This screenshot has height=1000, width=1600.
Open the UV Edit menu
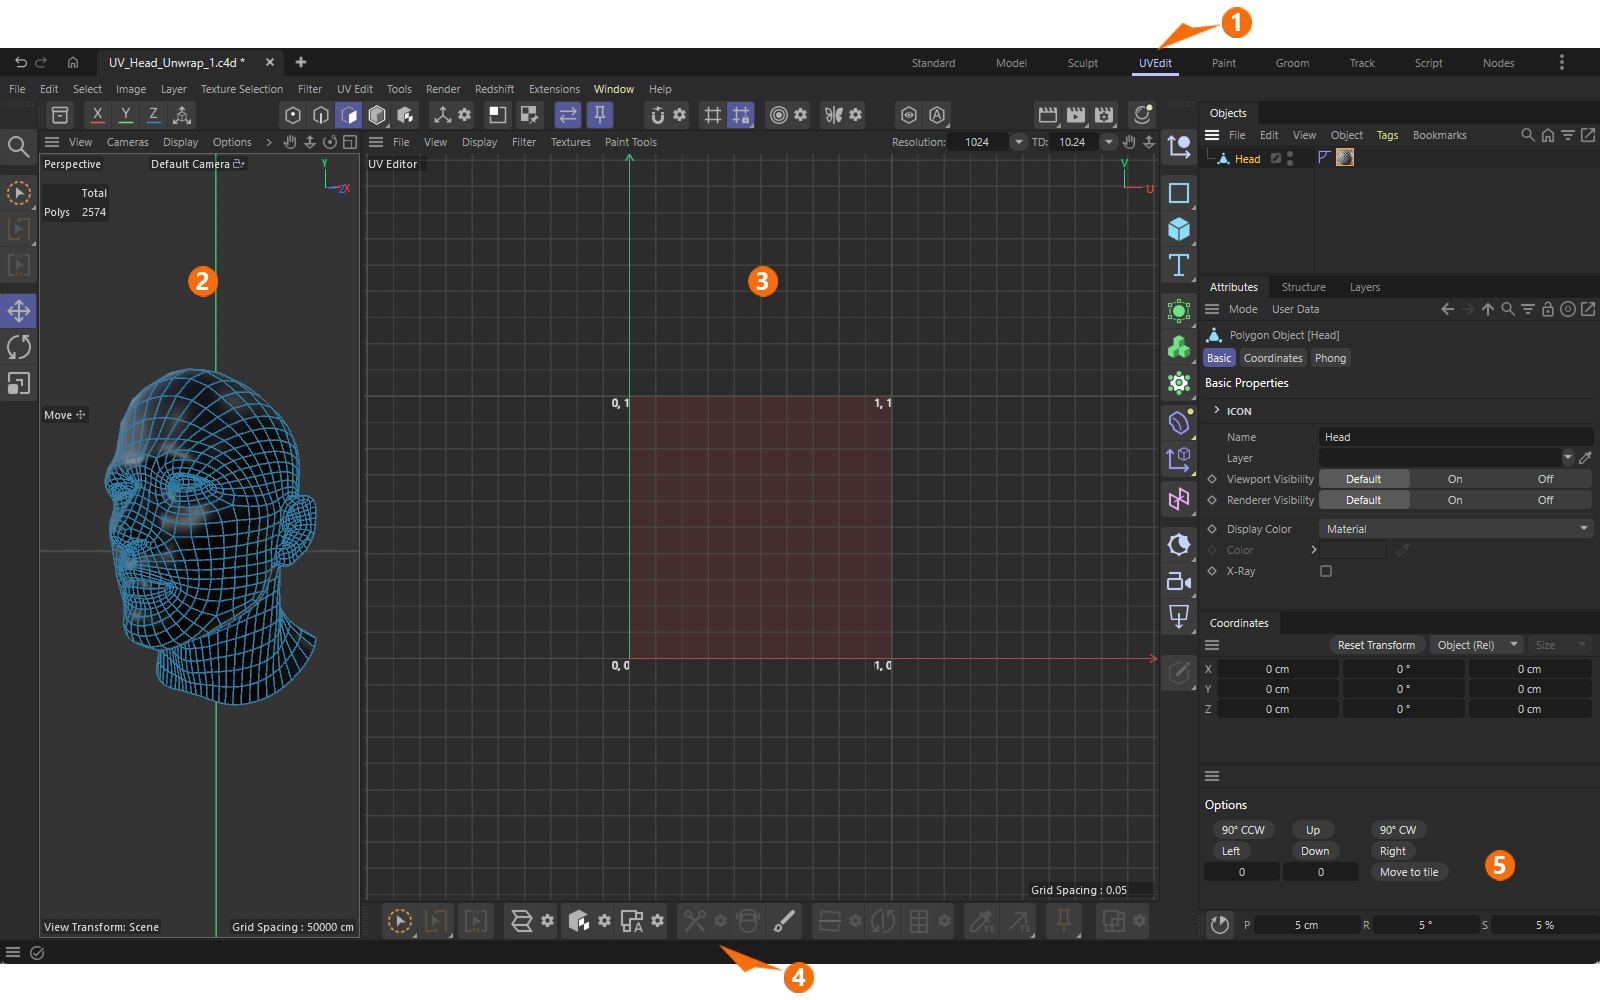coord(355,89)
